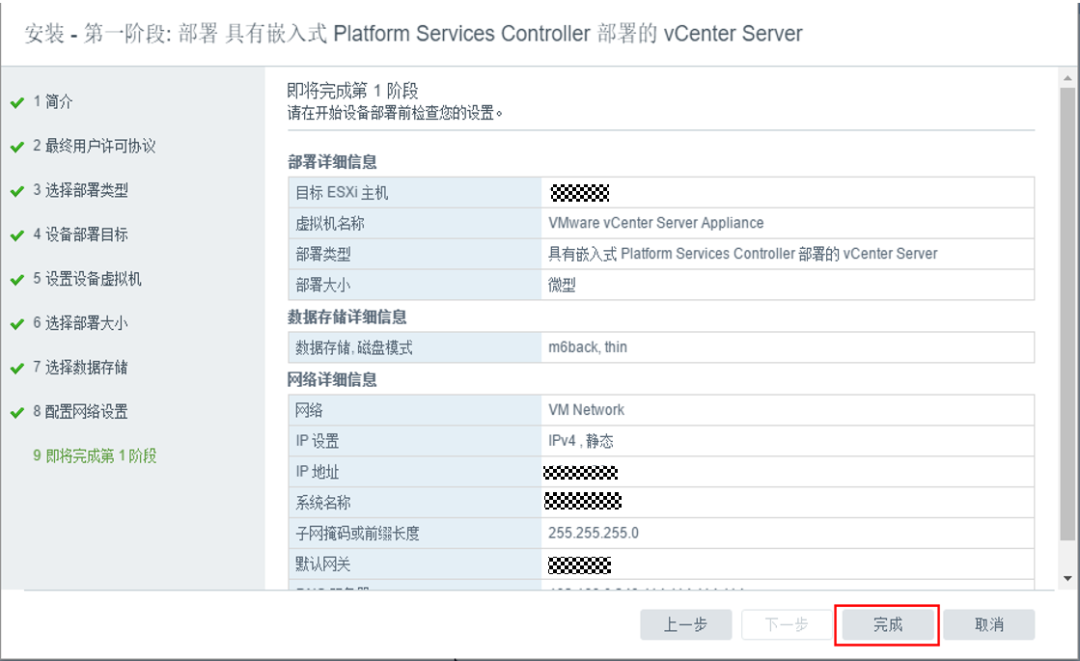Open step 4 设备部署目标
1080x661 pixels.
81,234
